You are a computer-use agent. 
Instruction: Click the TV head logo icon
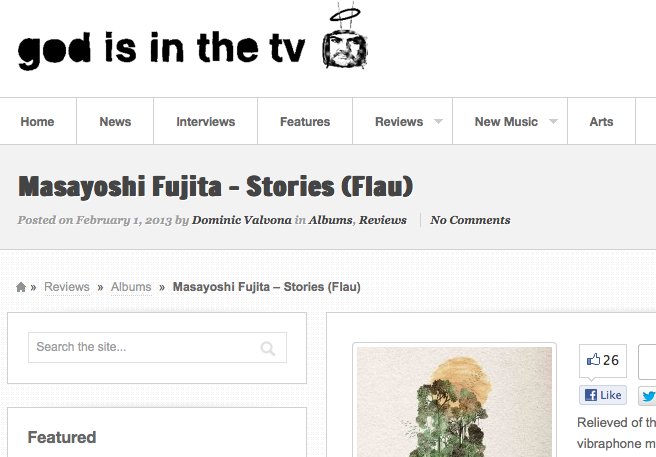345,37
